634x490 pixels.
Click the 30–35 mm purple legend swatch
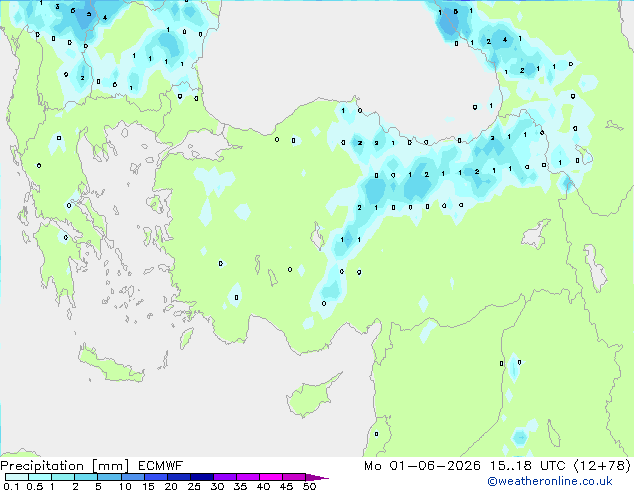(225, 477)
